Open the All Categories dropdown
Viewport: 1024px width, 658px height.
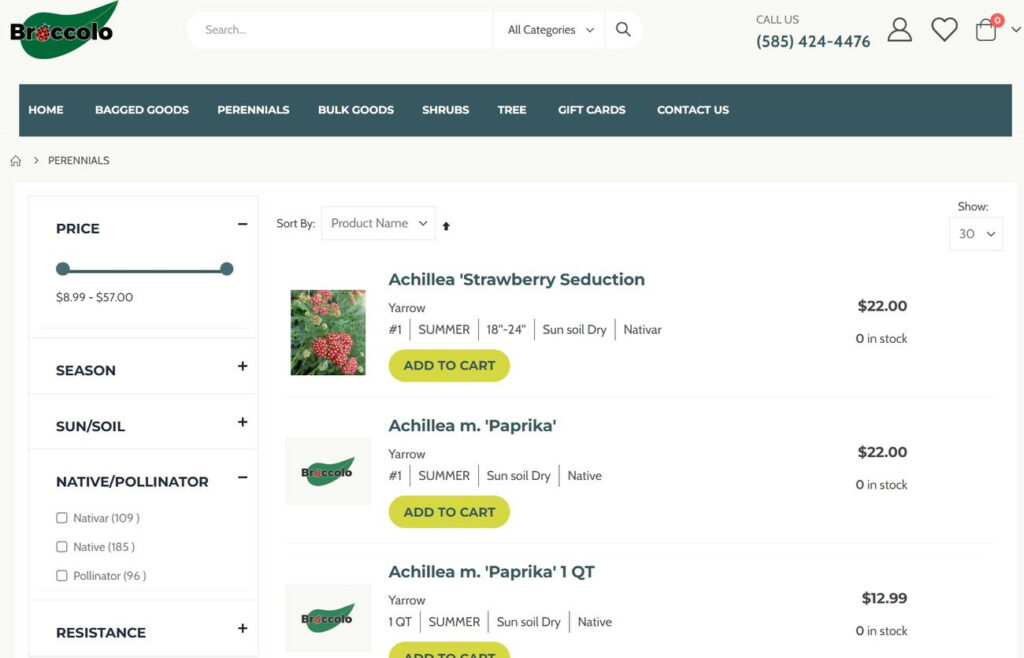click(x=550, y=30)
